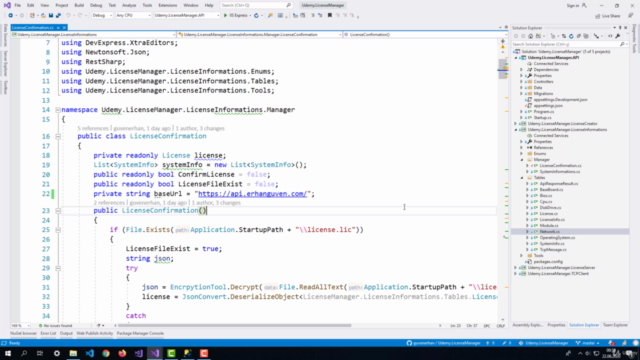Click the navigate backward toolbar icon
640x360 pixels.
point(11,16)
